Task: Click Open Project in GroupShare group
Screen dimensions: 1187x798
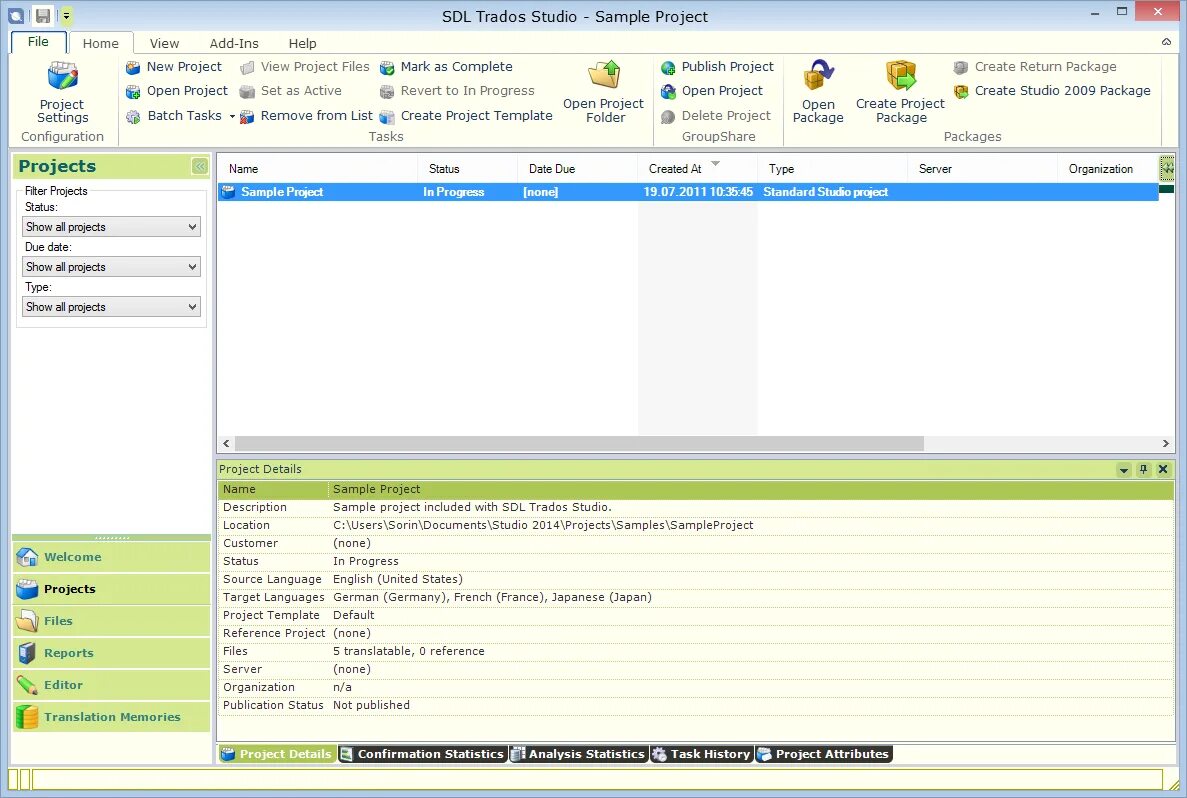Action: [x=712, y=91]
